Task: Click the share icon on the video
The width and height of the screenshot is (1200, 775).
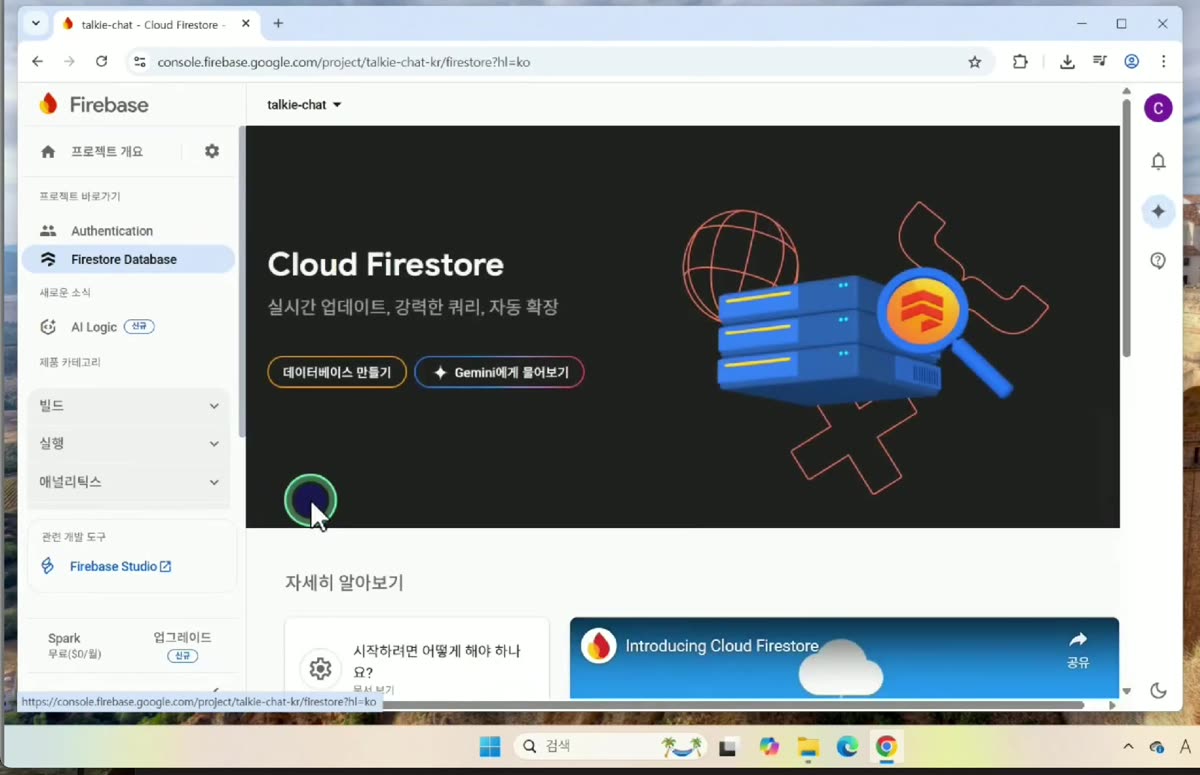Action: [1078, 647]
